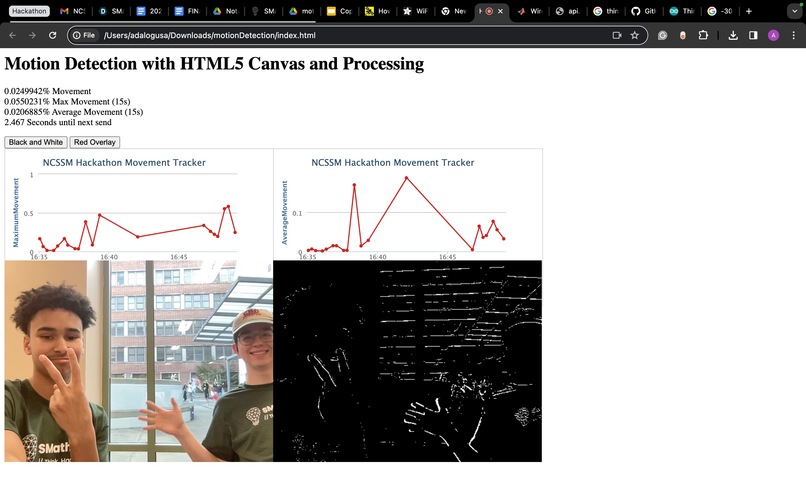Switch to the Google Drive Not tab
806x504 pixels.
tap(225, 11)
